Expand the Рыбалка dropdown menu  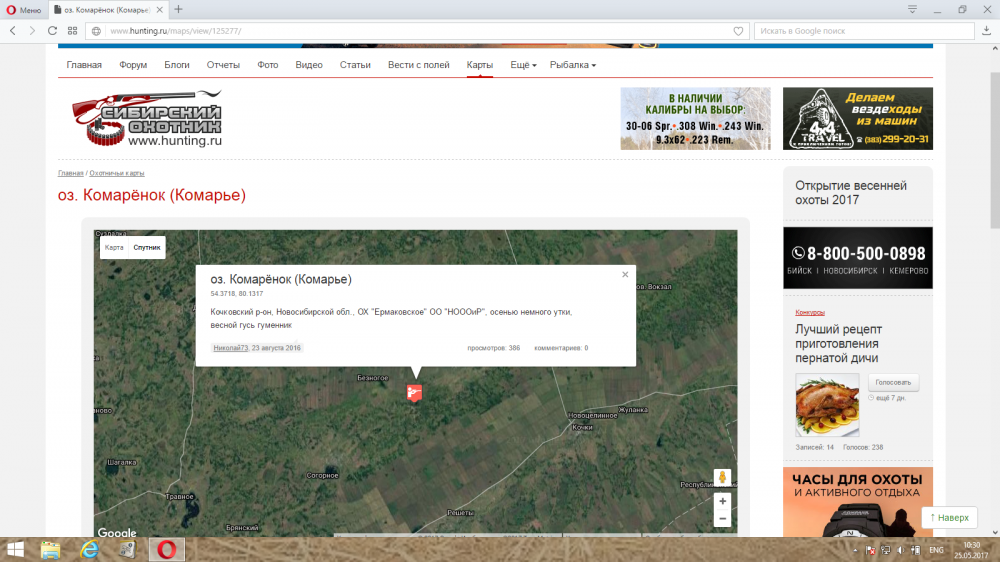573,65
